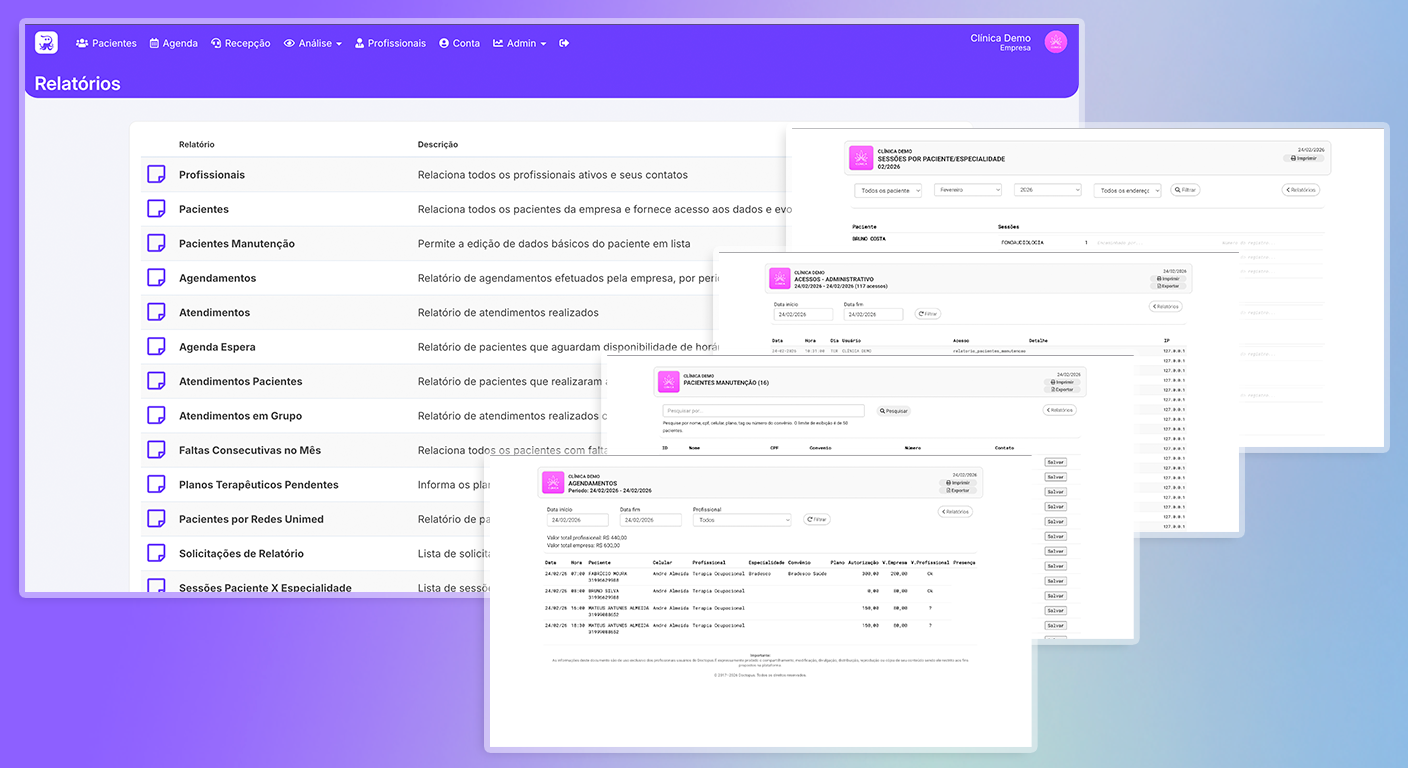Screen dimensions: 1408x768
Task: Click the octopus app logo in navbar
Action: tap(46, 43)
